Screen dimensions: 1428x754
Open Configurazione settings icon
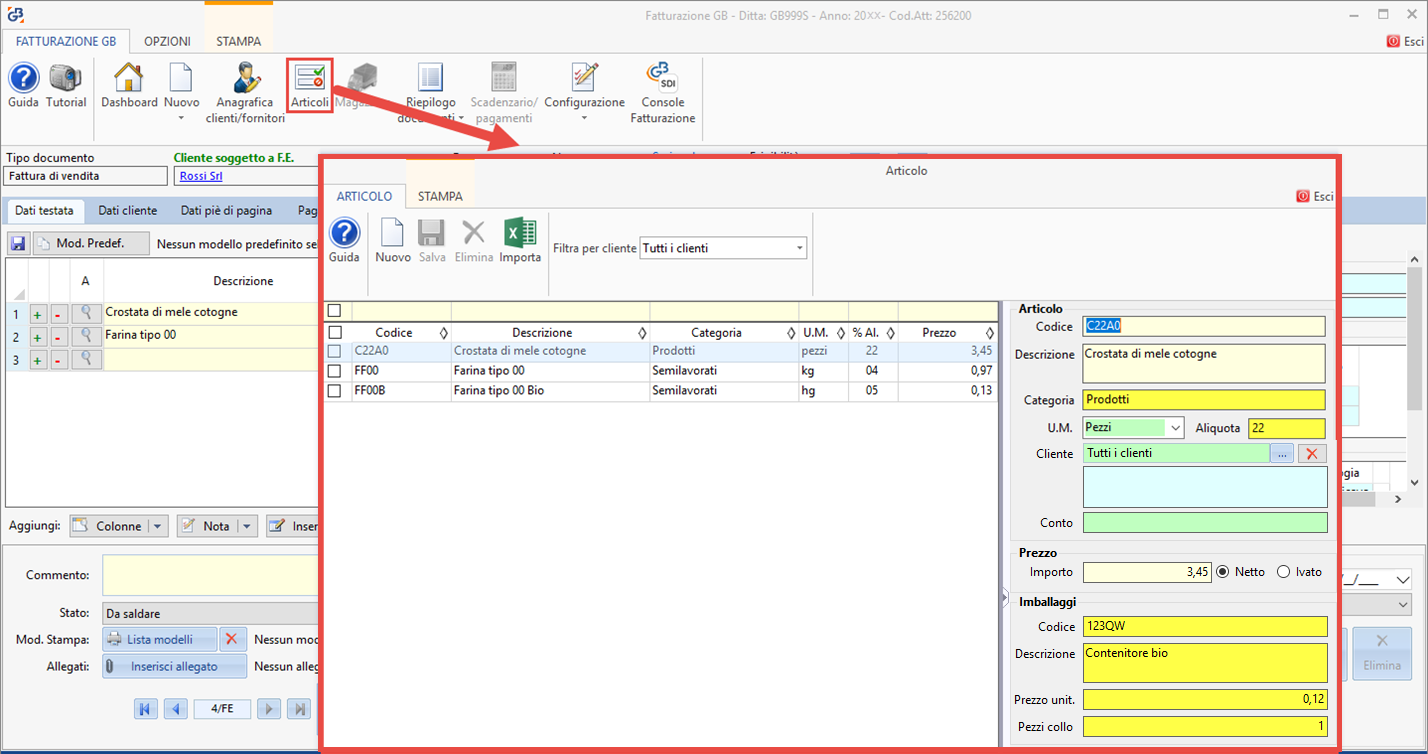point(584,85)
